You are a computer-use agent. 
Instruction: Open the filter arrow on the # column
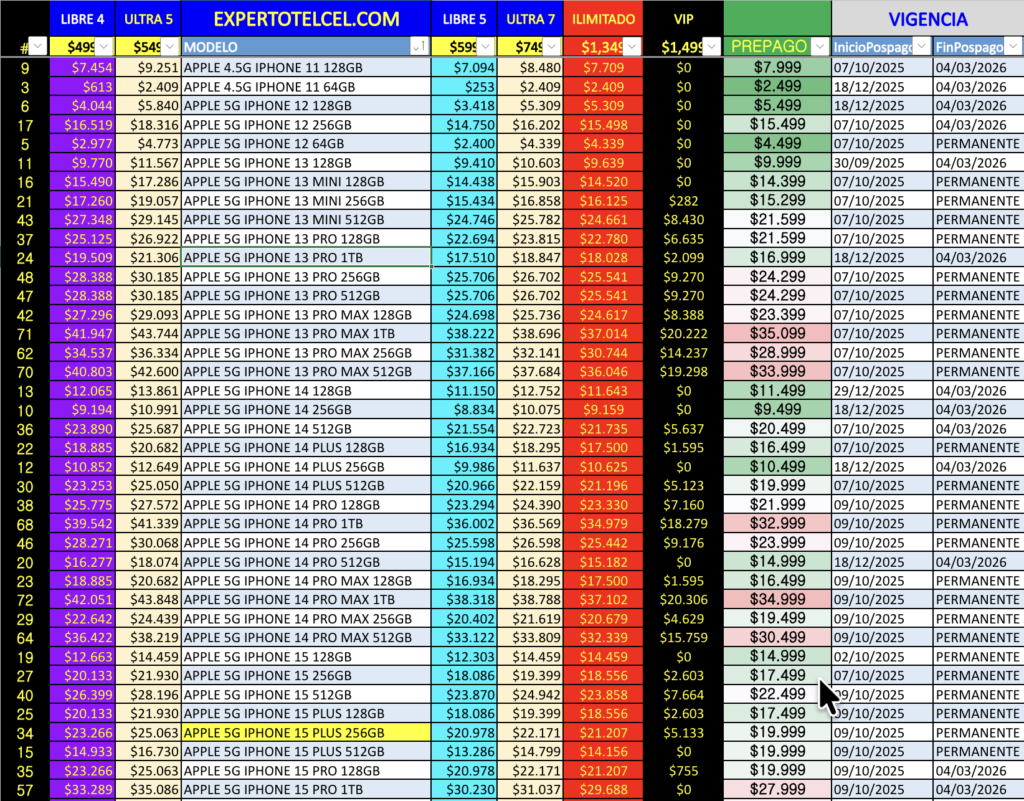pos(38,46)
